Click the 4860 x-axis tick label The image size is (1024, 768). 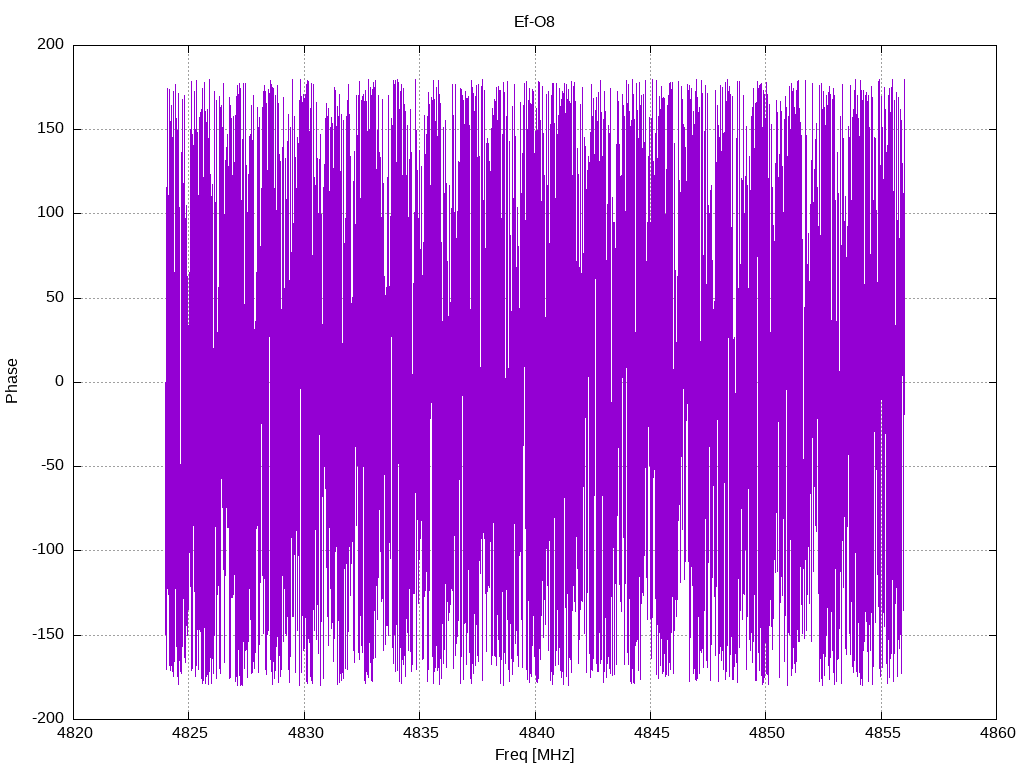997,733
